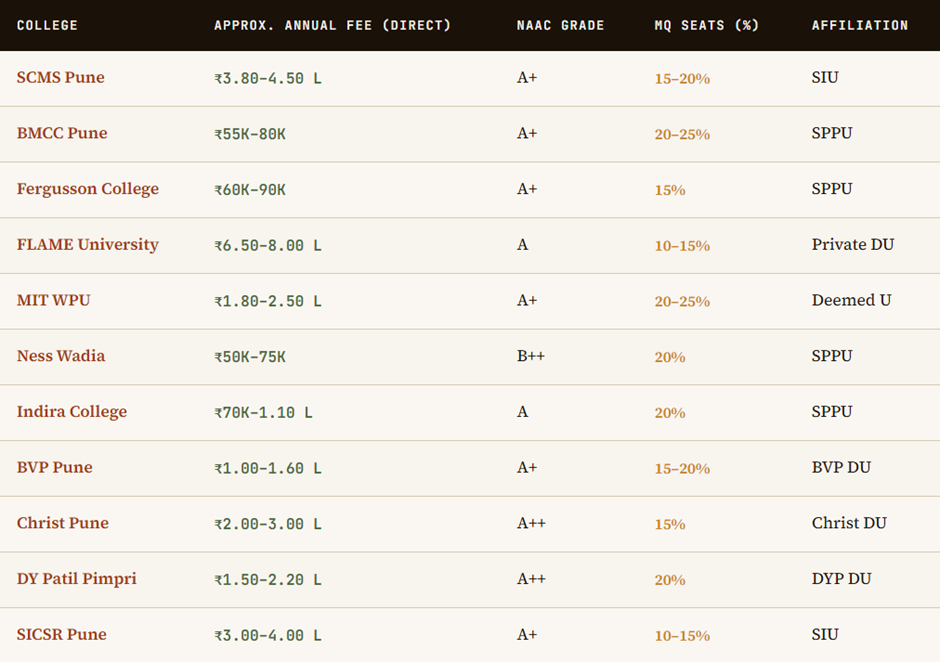
Task: Open the BVP Pune college link
Action: click(55, 468)
